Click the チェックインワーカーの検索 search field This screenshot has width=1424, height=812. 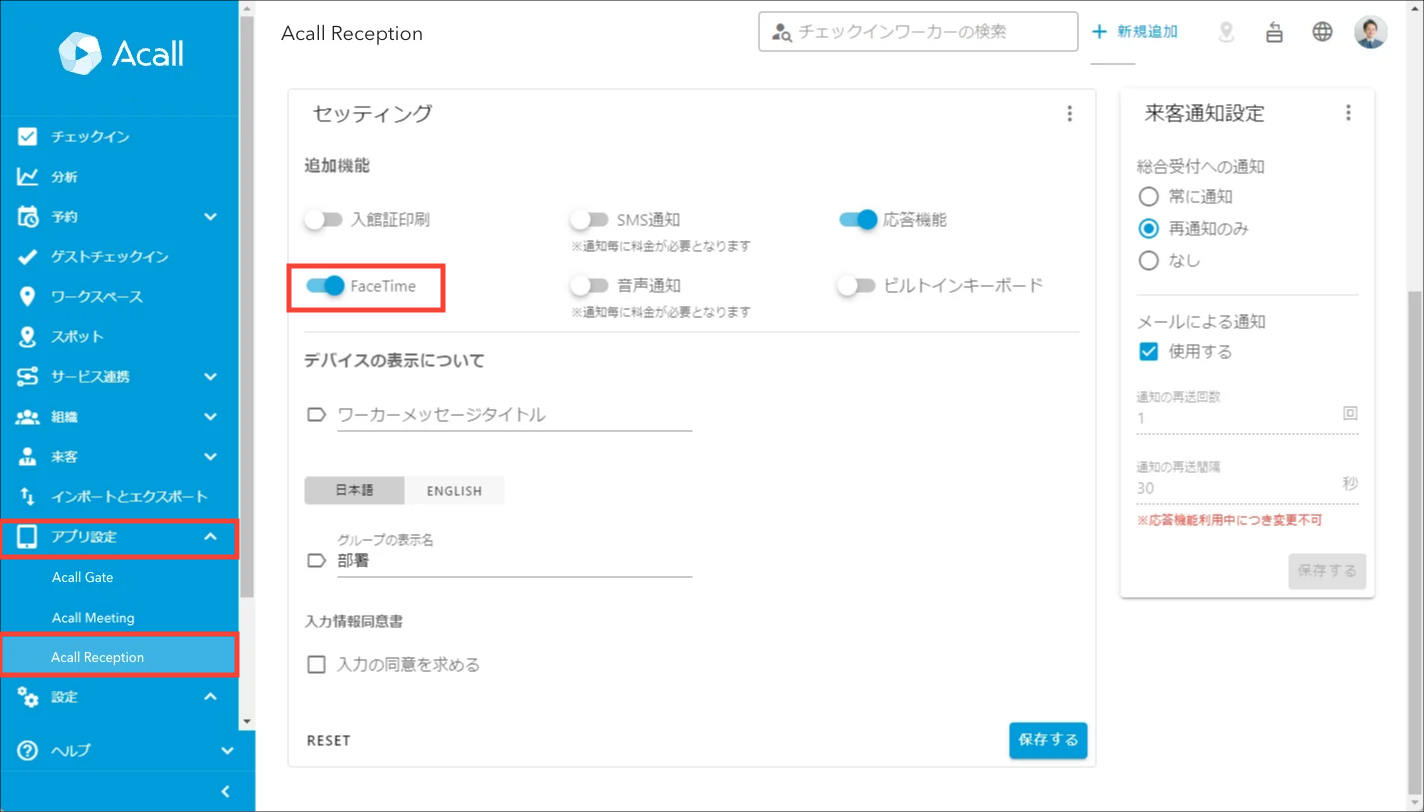click(918, 32)
